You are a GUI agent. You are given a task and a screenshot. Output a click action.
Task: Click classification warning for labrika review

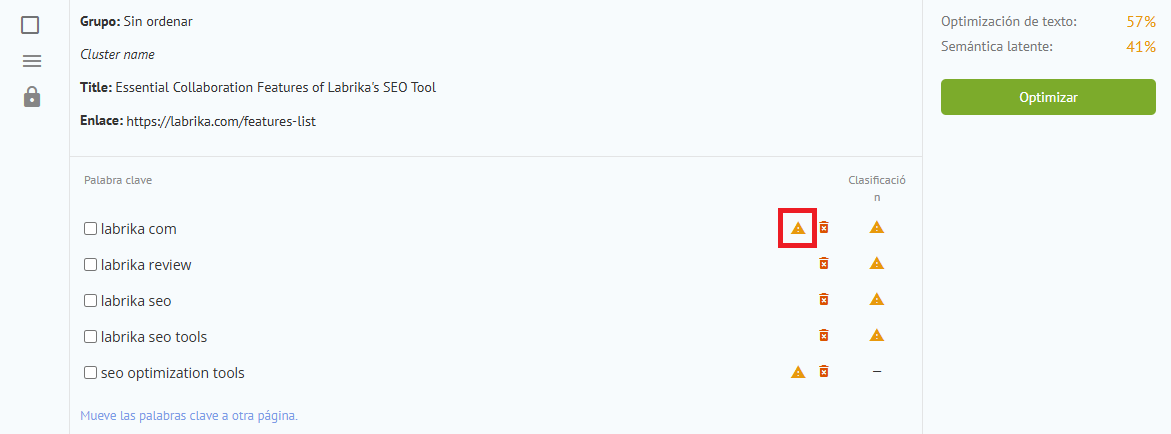pos(877,263)
